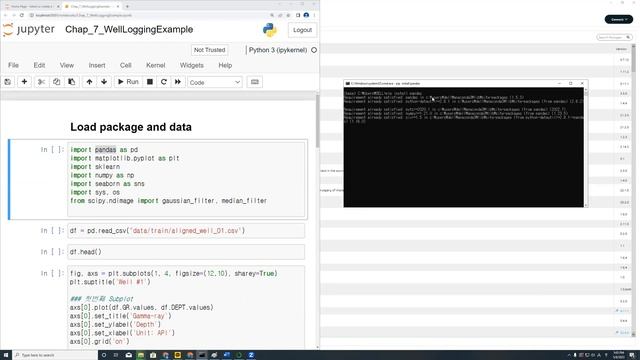Open a new browser tab with plus
640x360 pixels.
[x=127, y=7]
